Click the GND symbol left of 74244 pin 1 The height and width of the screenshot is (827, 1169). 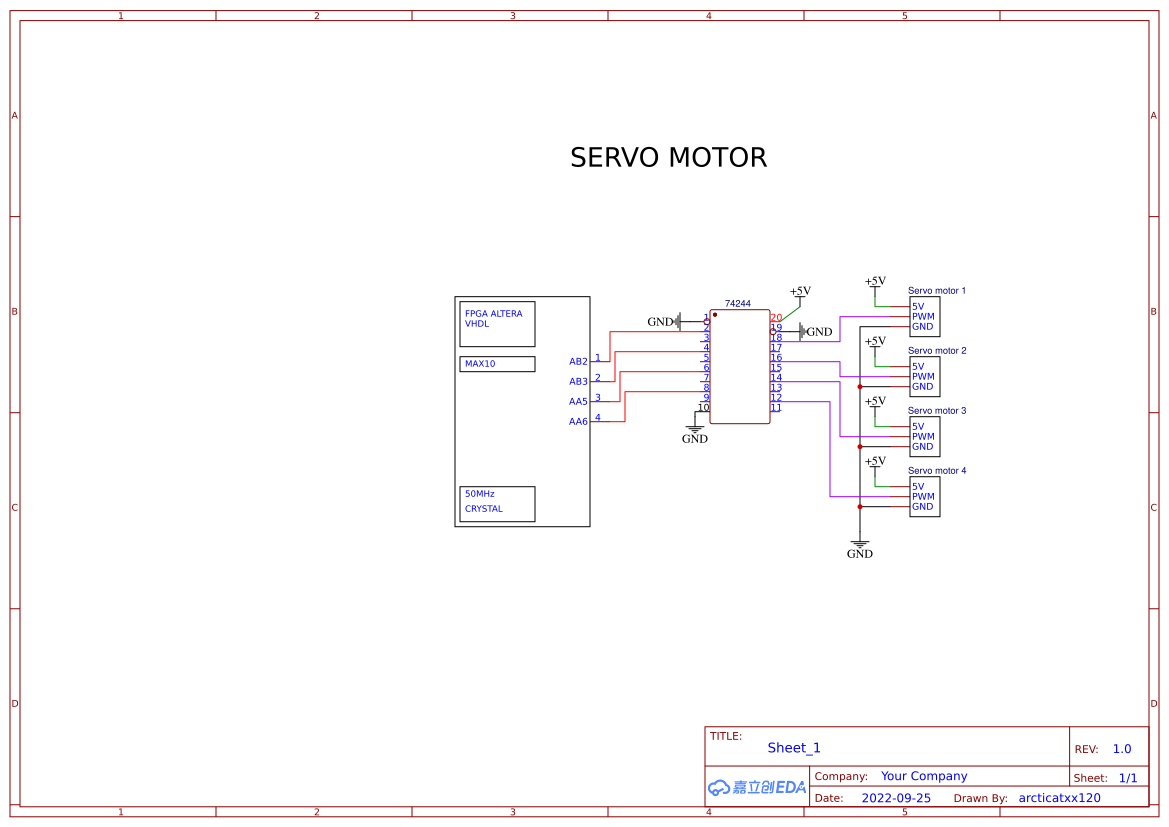pos(665,321)
